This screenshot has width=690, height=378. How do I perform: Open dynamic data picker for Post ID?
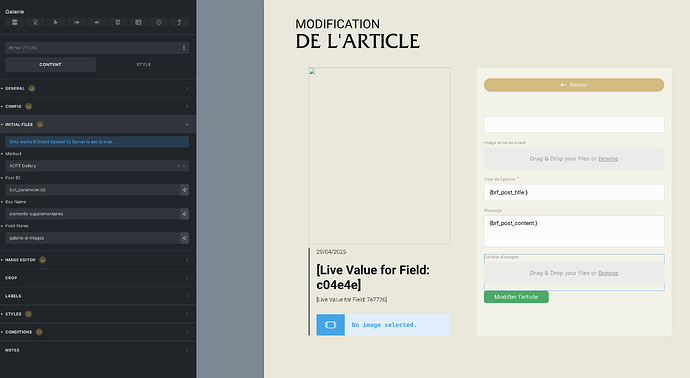point(184,190)
